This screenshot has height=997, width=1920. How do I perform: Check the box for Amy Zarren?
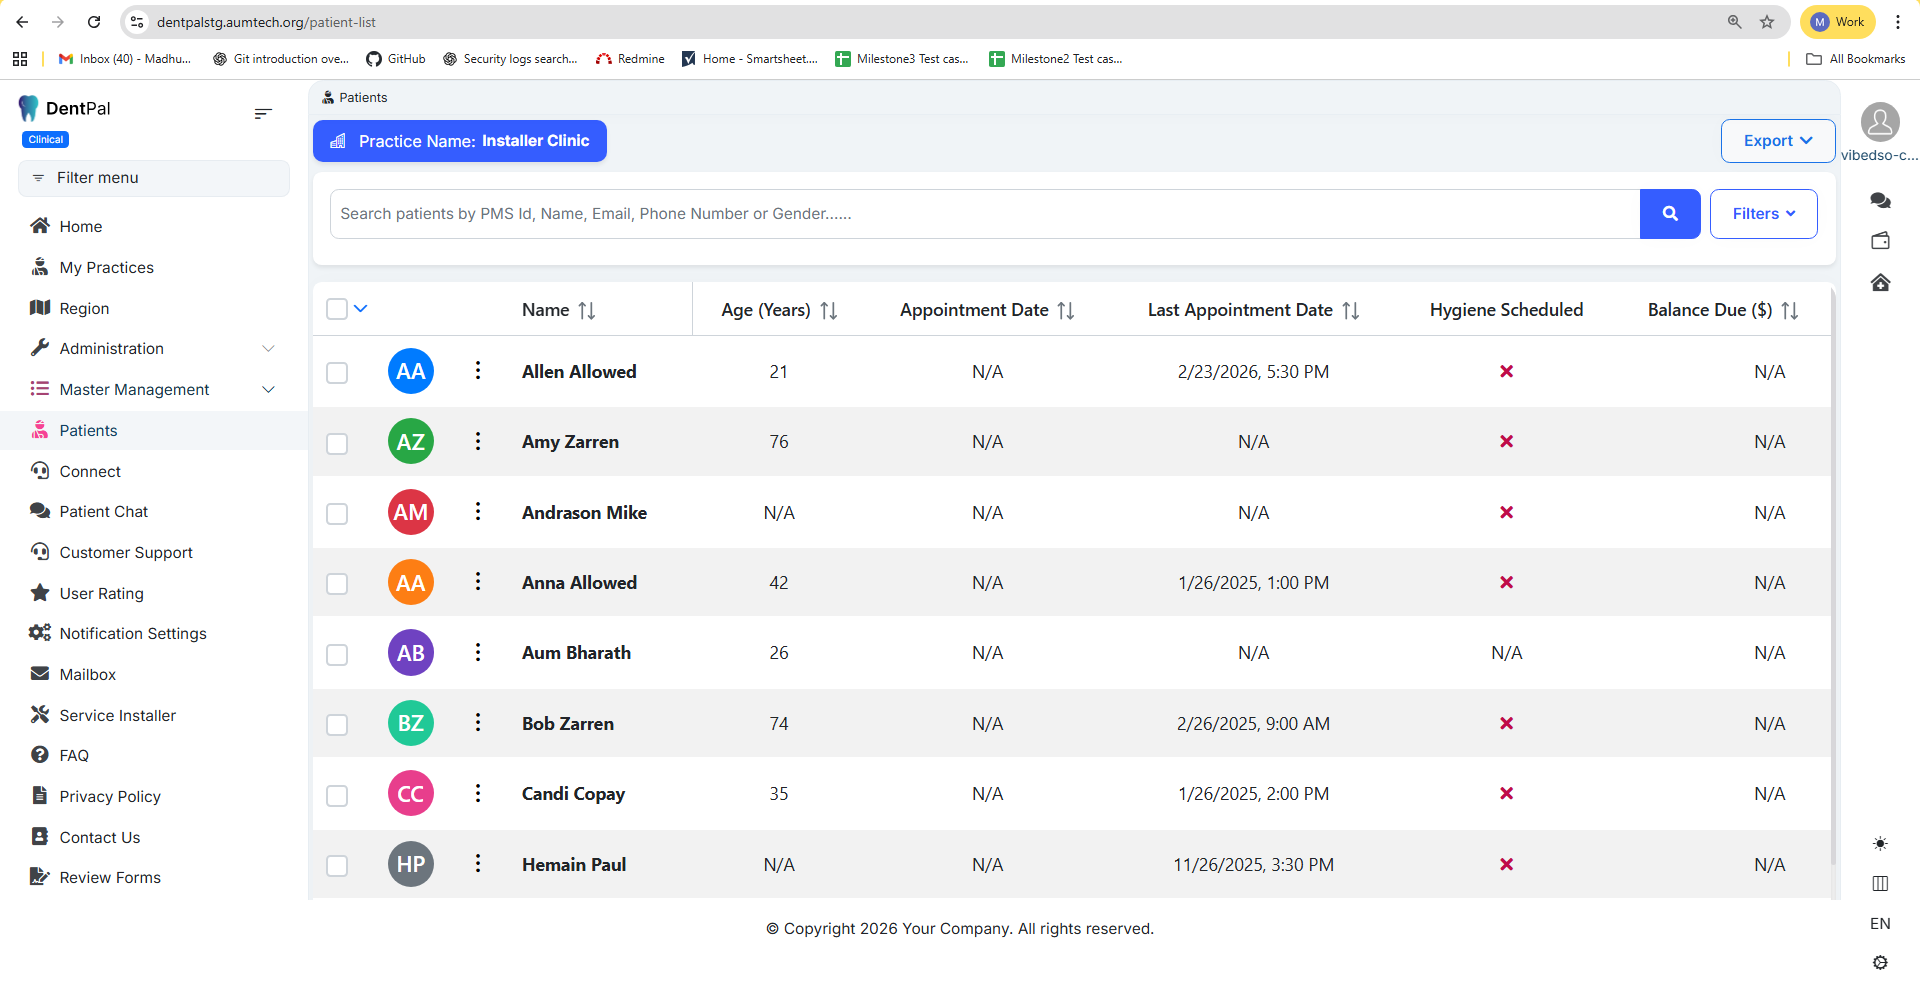(337, 443)
